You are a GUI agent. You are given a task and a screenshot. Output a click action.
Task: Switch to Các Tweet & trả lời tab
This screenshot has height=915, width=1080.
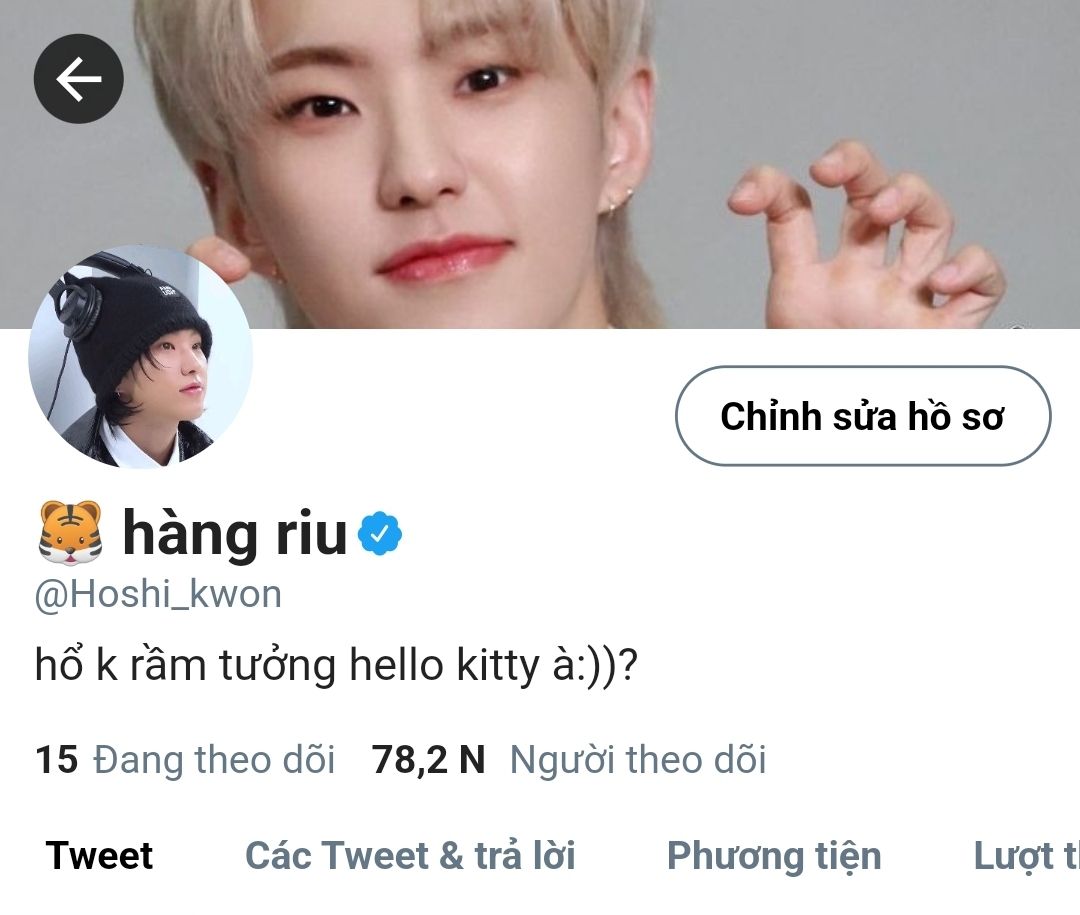click(x=410, y=856)
